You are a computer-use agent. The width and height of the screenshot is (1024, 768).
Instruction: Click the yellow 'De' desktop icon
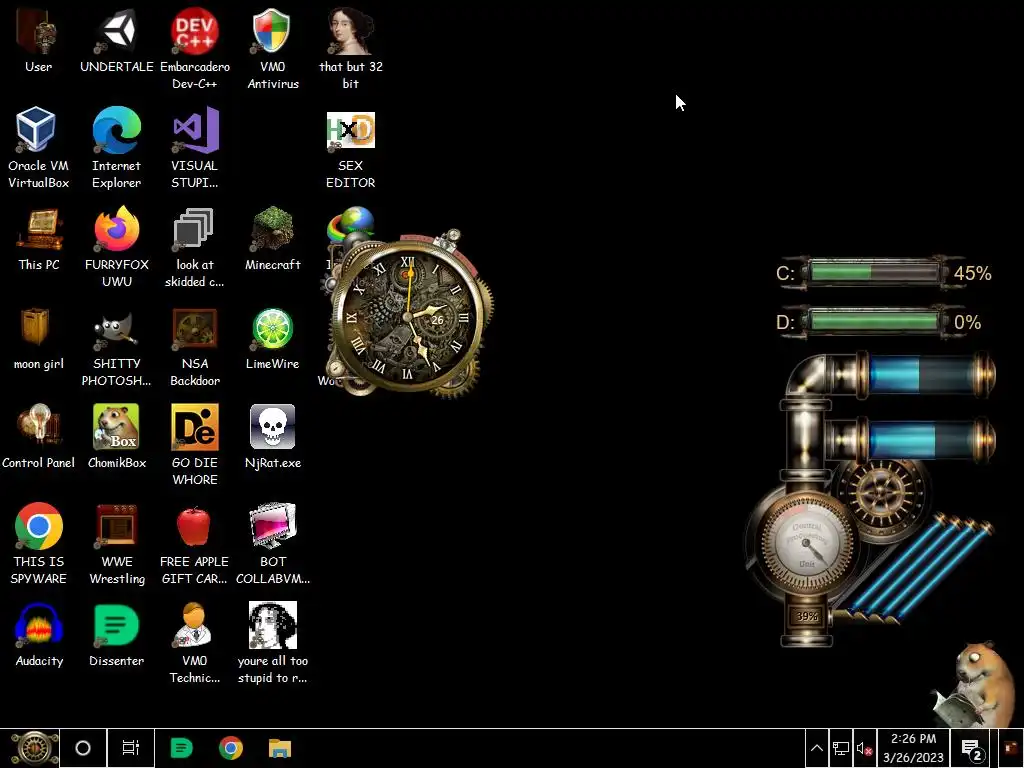(x=195, y=428)
